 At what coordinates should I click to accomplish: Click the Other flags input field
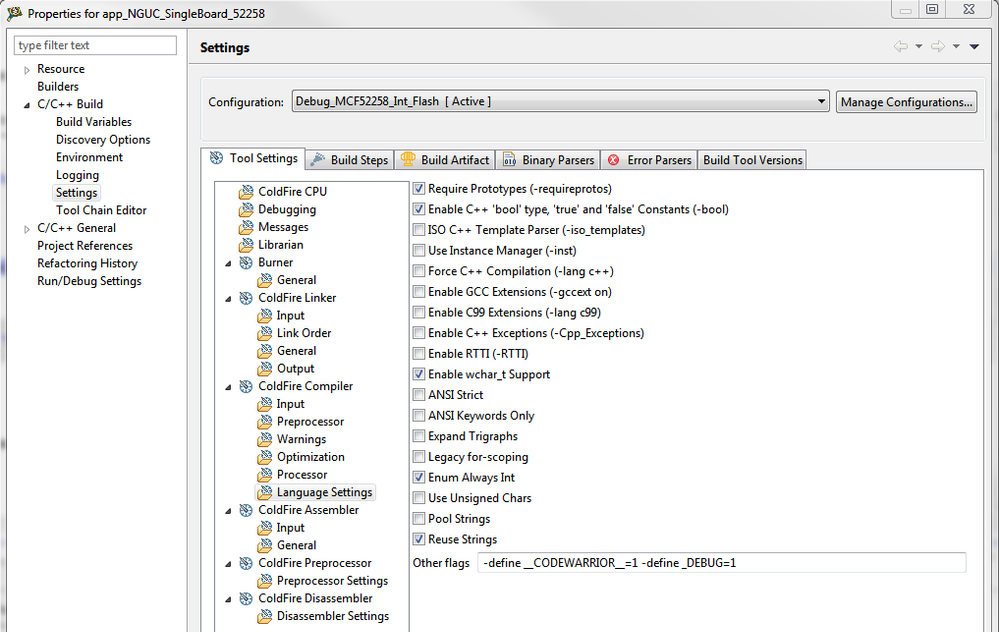(721, 563)
